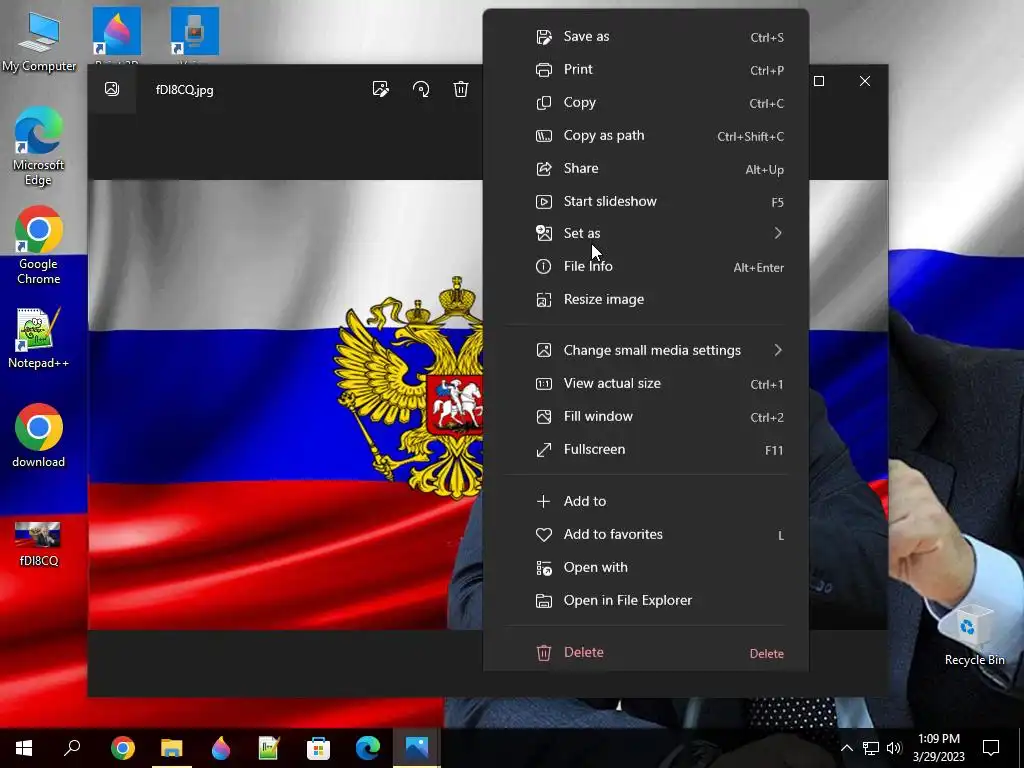The height and width of the screenshot is (768, 1024).
Task: Click the fDI8CQ.jpg file name title
Action: click(185, 90)
